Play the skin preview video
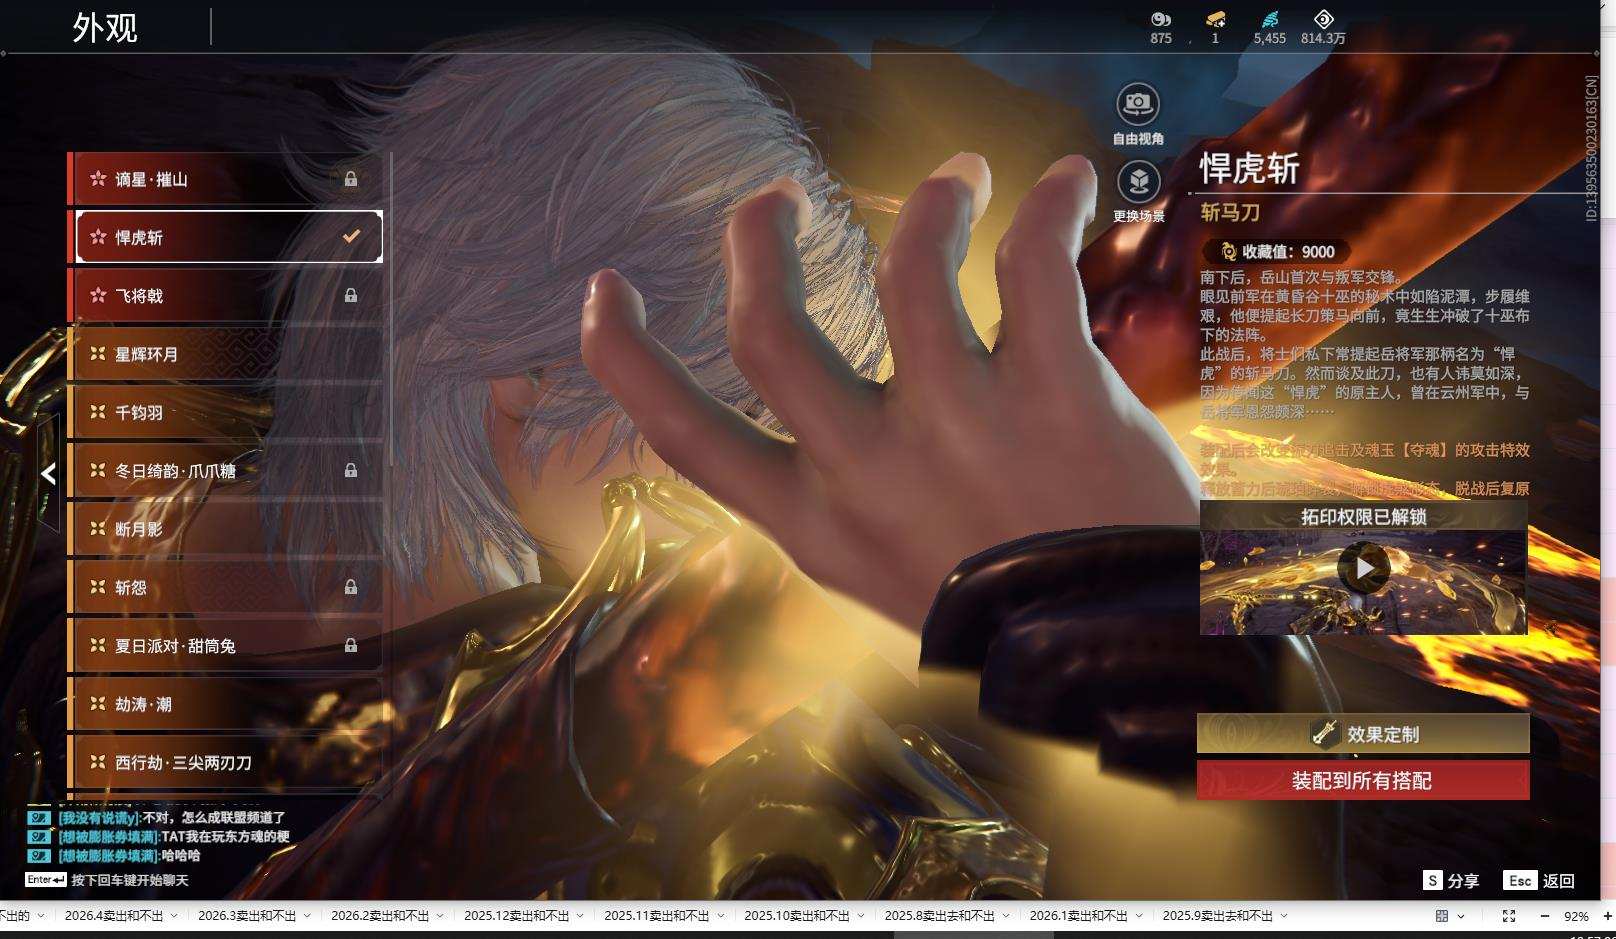The width and height of the screenshot is (1616, 939). click(1364, 568)
